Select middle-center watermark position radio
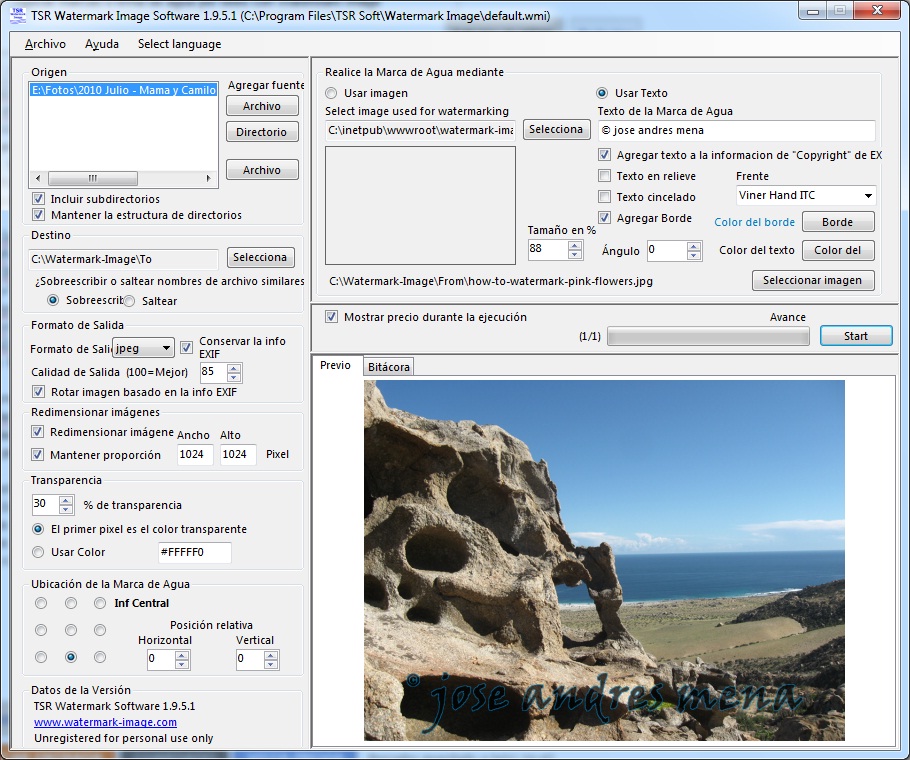Viewport: 910px width, 760px height. coord(71,630)
